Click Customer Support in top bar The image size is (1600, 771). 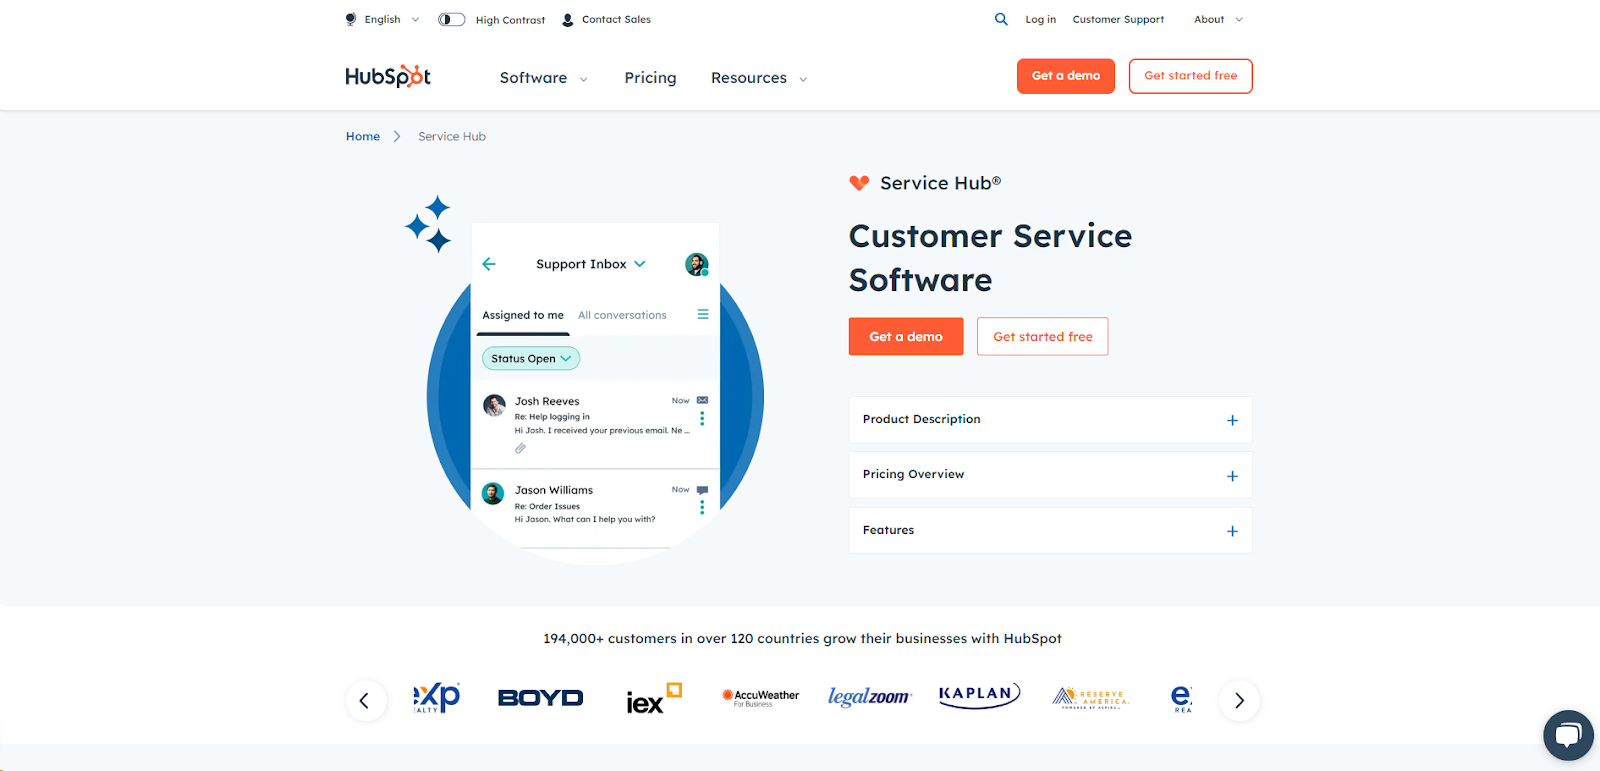click(1118, 19)
